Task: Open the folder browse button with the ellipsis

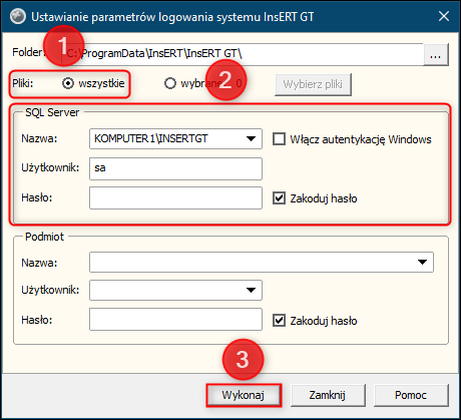Action: pyautogui.click(x=436, y=54)
